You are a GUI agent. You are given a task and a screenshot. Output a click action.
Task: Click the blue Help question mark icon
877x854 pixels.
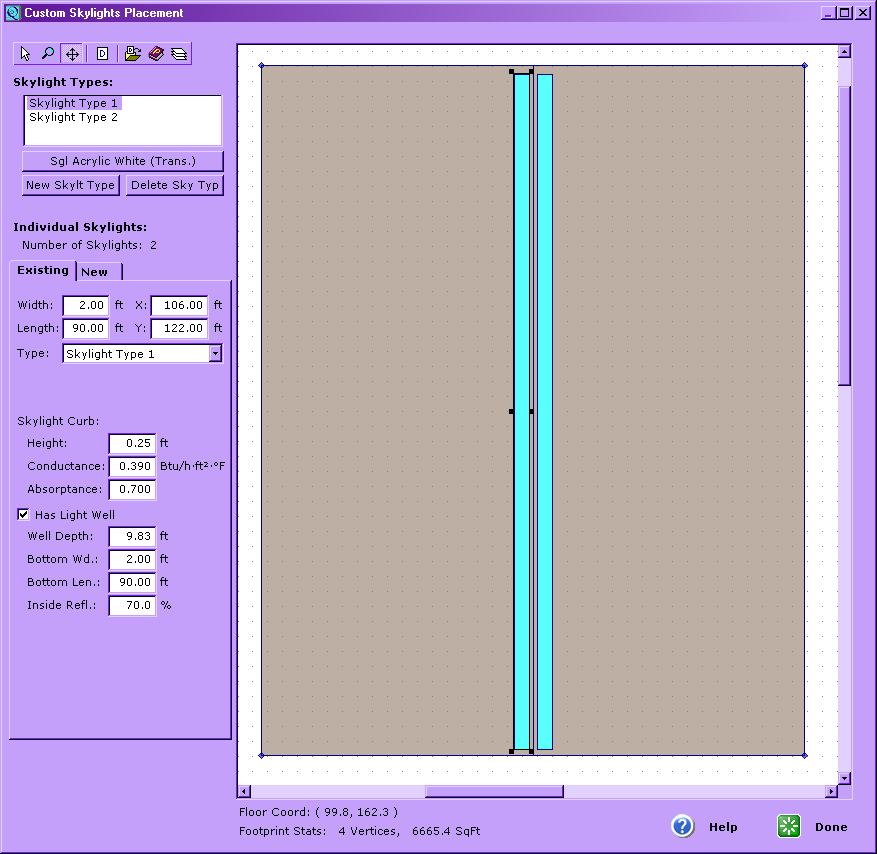coord(683,826)
